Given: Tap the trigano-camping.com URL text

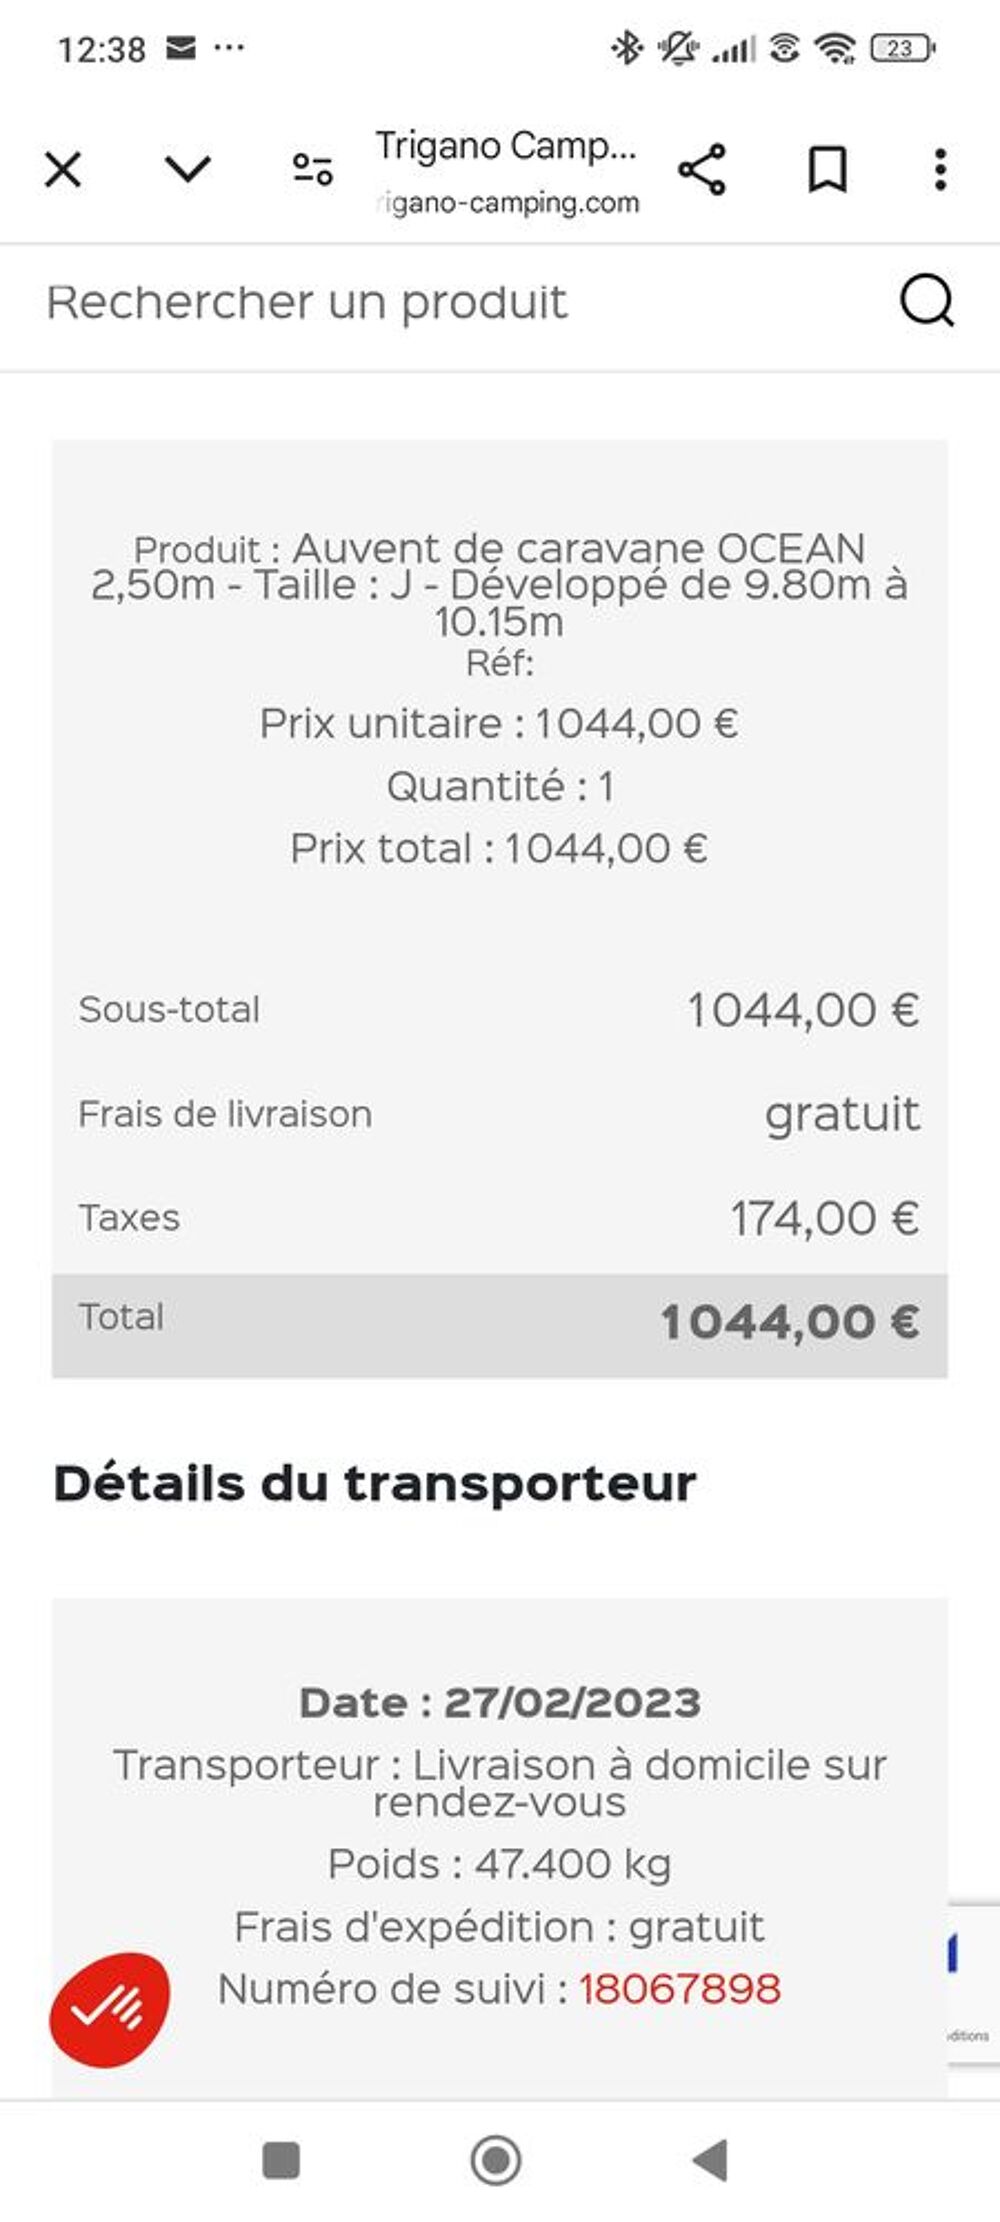Looking at the screenshot, I should click(x=507, y=203).
